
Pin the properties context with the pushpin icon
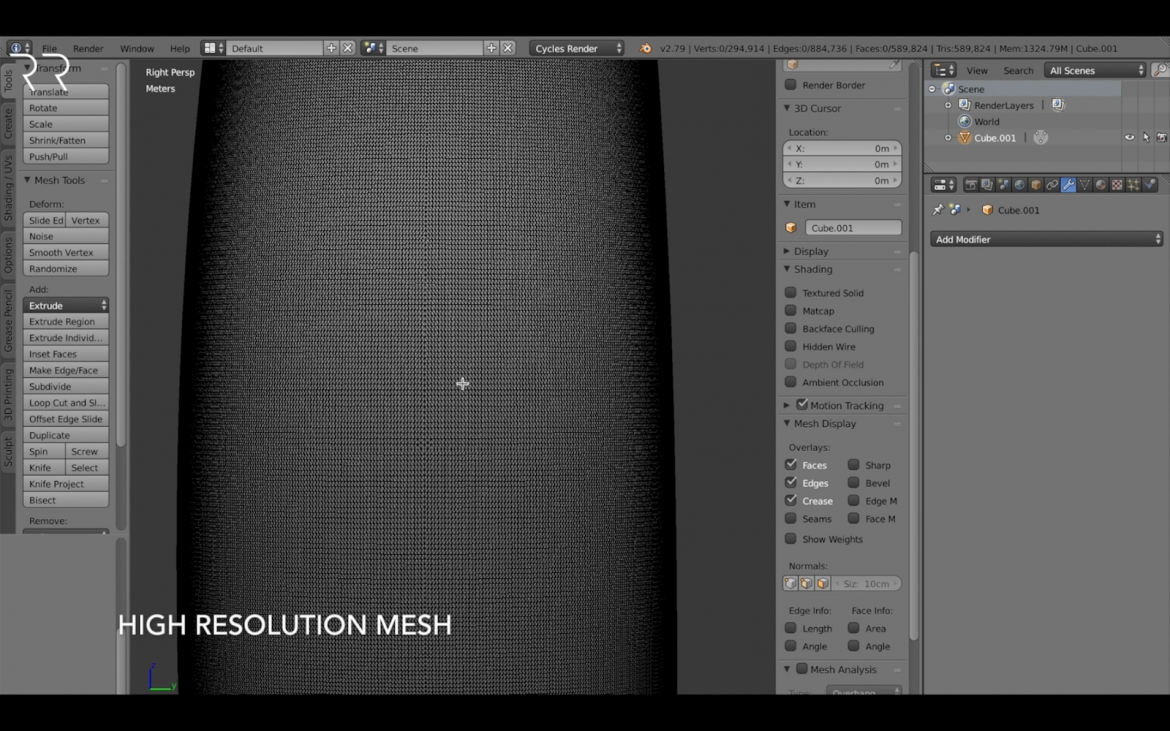[x=938, y=210]
